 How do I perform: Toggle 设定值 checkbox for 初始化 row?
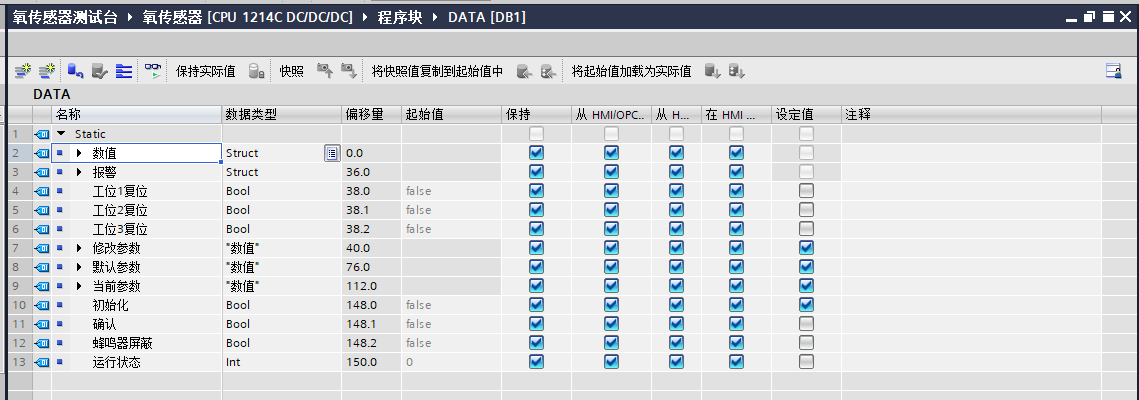pos(806,305)
